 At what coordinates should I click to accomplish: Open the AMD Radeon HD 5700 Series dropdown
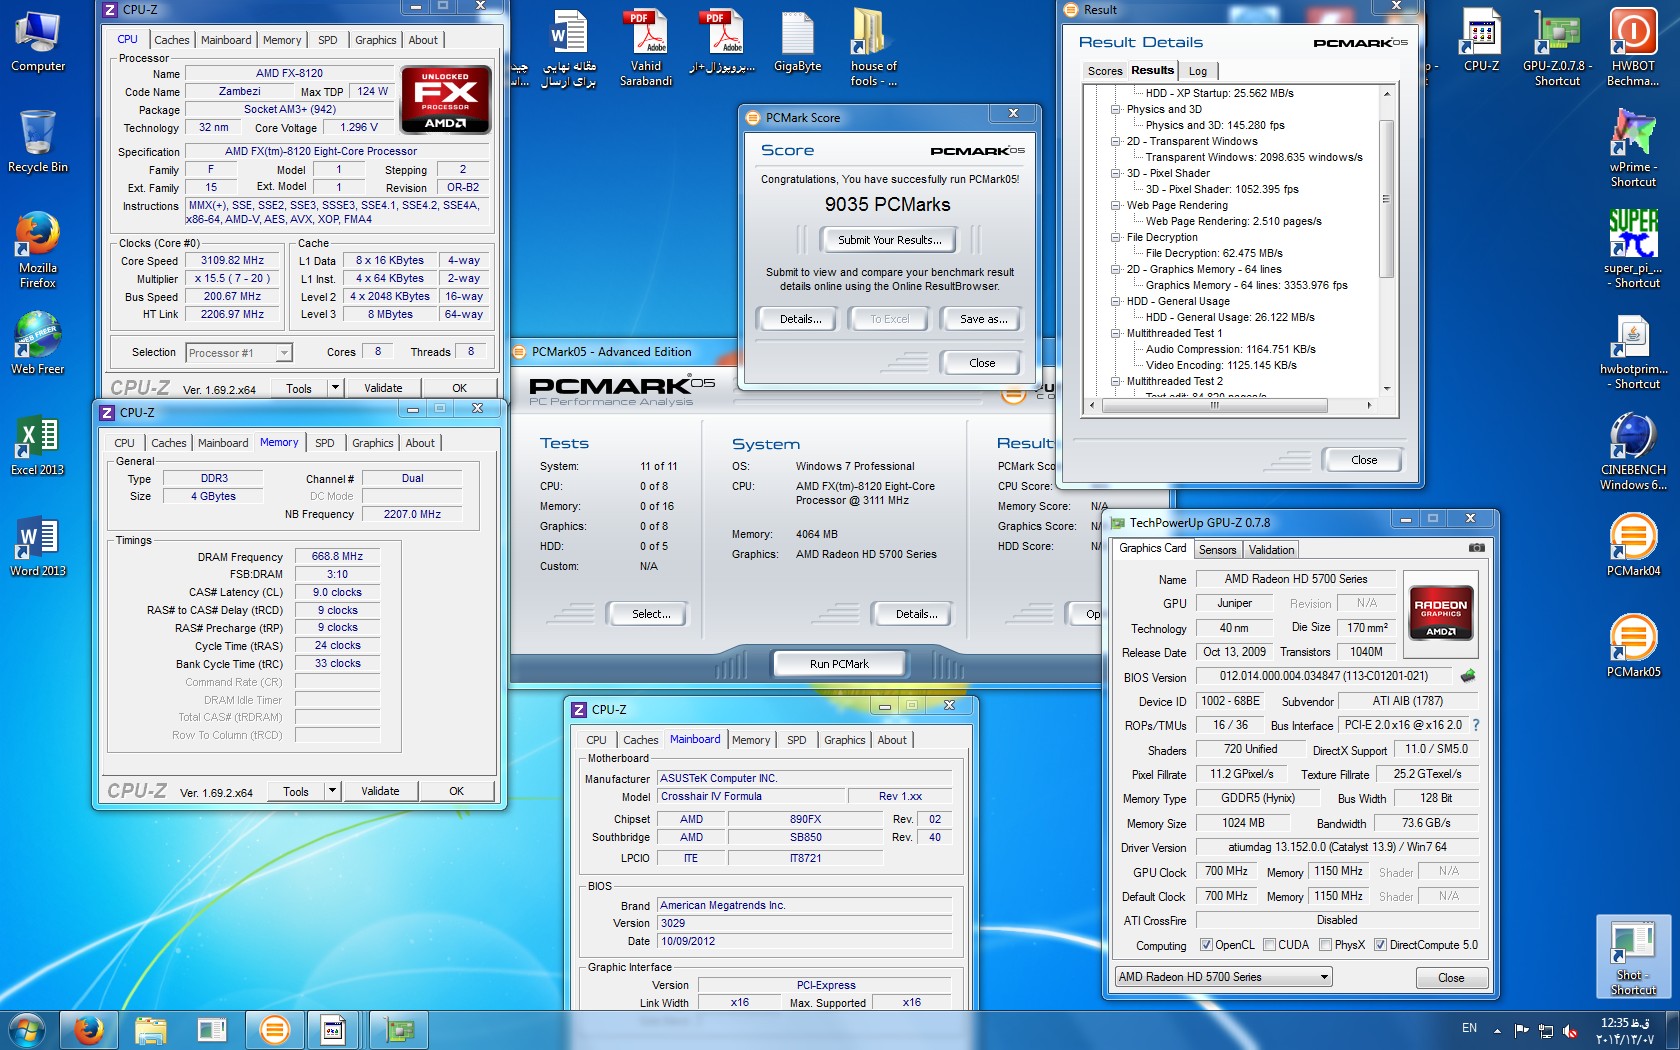1223,977
